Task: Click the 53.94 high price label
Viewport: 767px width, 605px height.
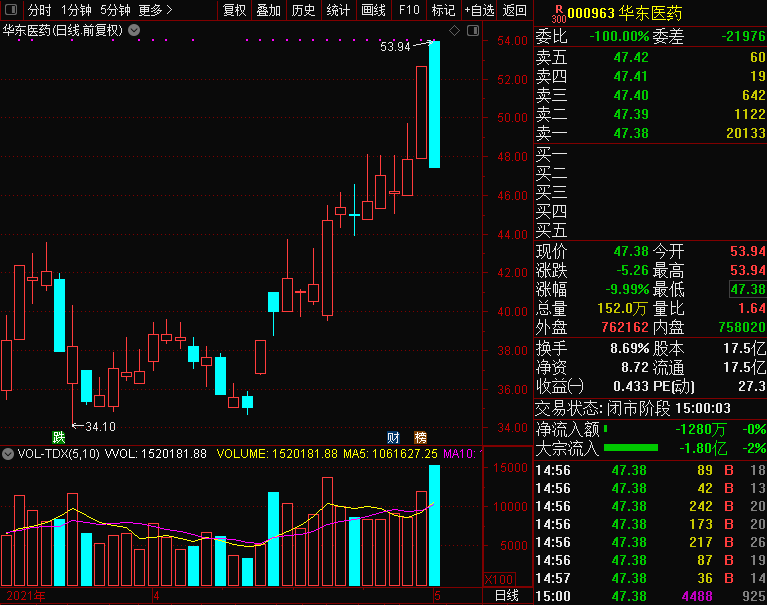Action: (x=396, y=47)
